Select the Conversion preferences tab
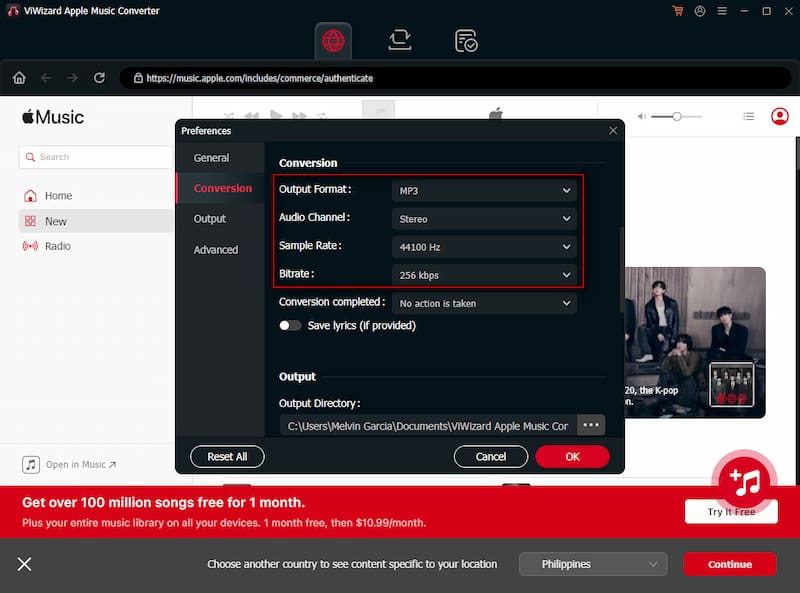The image size is (800, 593). click(220, 188)
